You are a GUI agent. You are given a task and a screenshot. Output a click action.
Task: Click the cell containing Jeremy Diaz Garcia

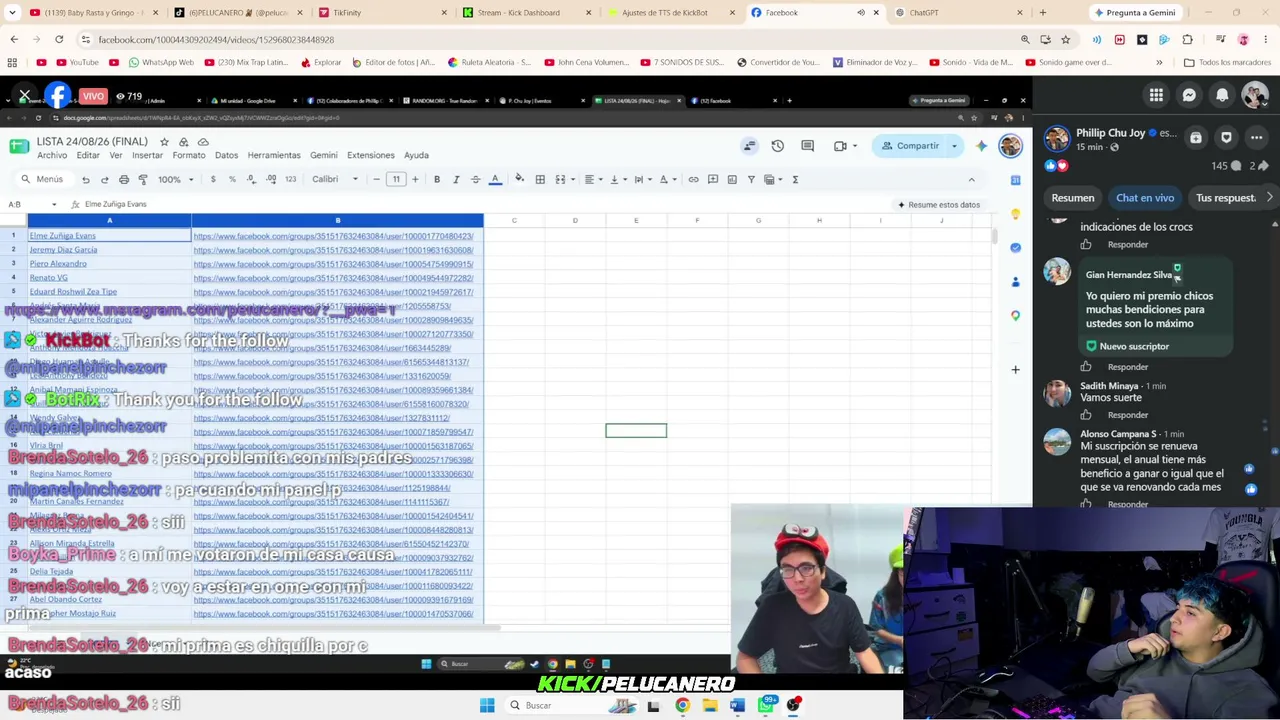click(109, 250)
